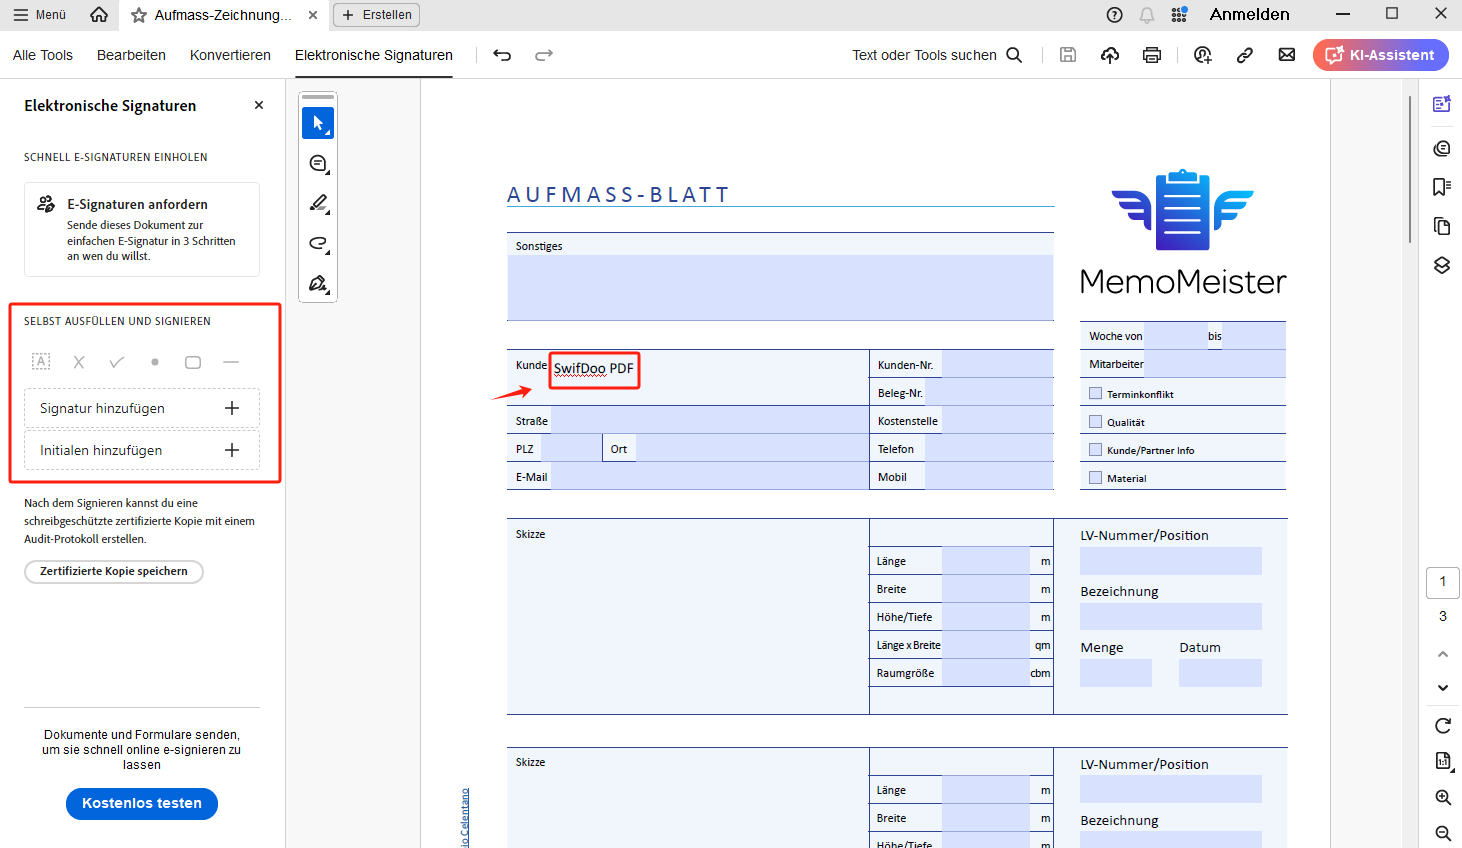The width and height of the screenshot is (1462, 848).
Task: Choose the selection arrow tool
Action: pyautogui.click(x=318, y=123)
